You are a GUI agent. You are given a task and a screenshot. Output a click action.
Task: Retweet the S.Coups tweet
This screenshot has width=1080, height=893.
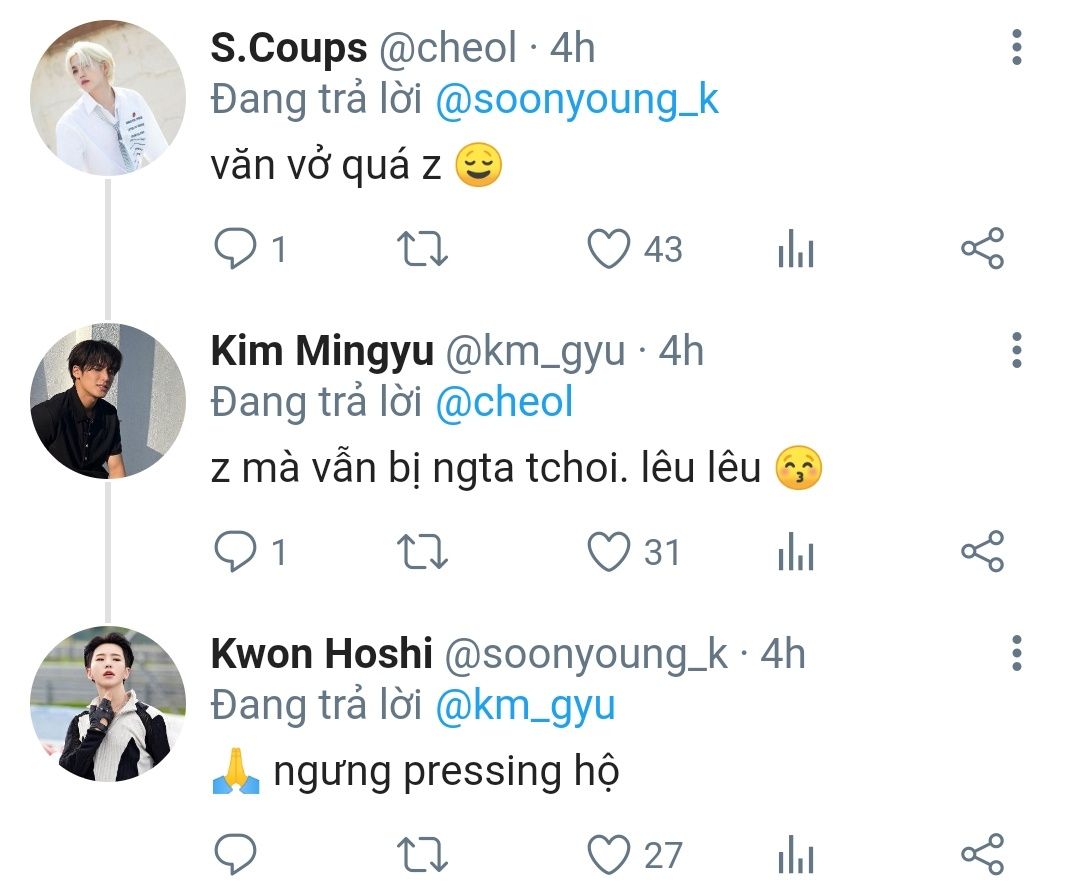click(422, 249)
